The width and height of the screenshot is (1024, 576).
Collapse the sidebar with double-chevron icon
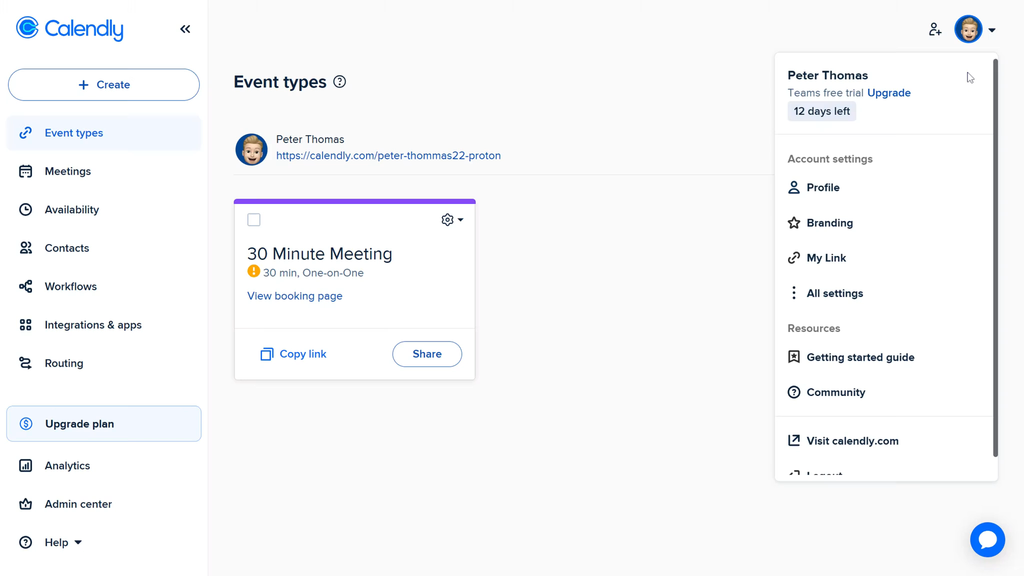pos(185,29)
